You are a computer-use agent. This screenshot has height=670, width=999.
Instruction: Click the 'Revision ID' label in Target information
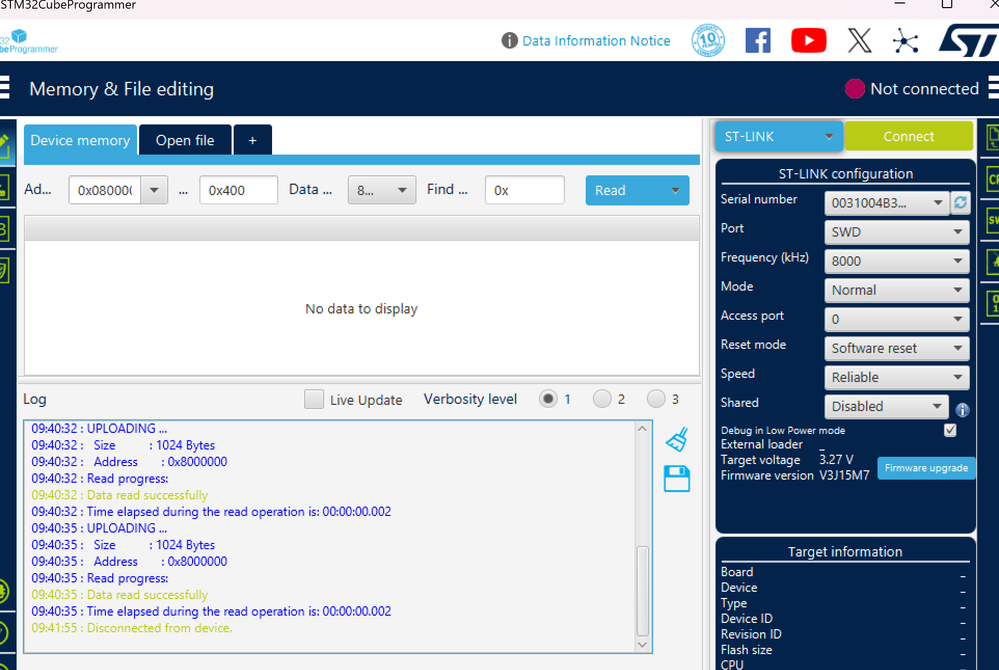point(751,634)
